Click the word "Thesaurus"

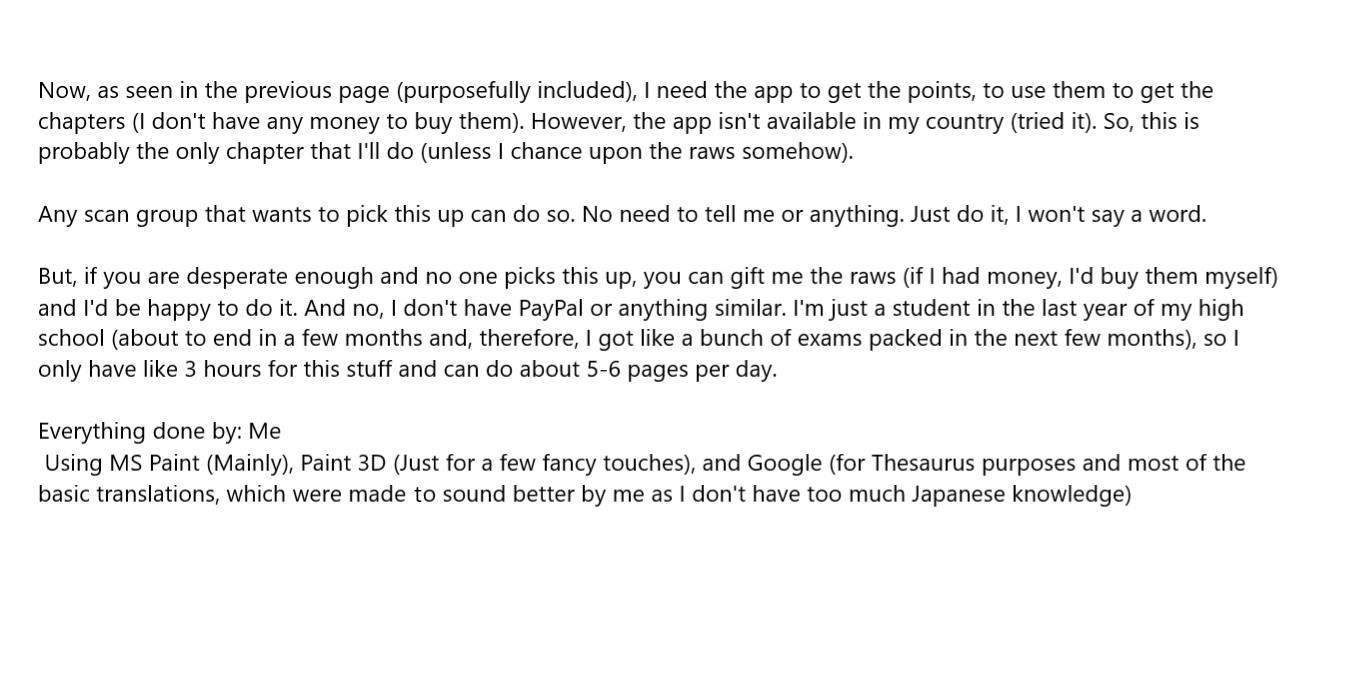(923, 463)
